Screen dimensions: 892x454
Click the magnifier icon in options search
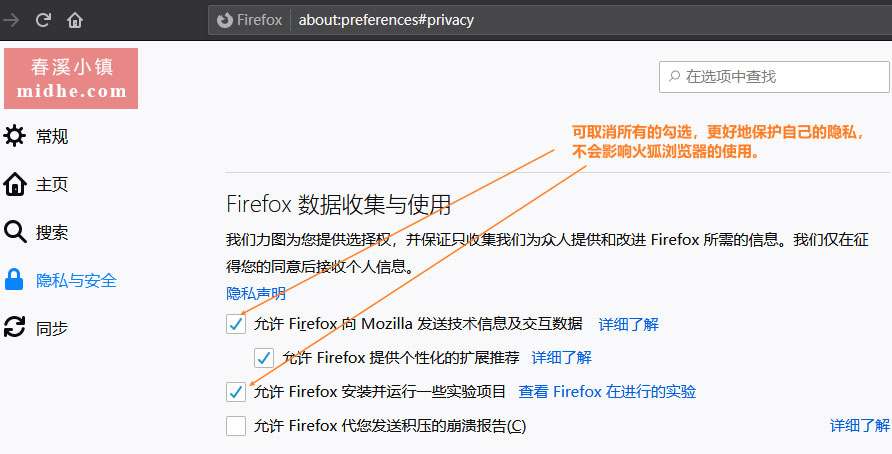[x=675, y=76]
